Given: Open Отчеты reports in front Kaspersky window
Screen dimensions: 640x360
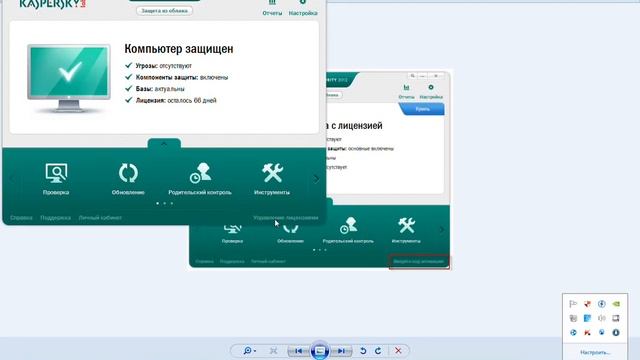Looking at the screenshot, I should pyautogui.click(x=272, y=8).
